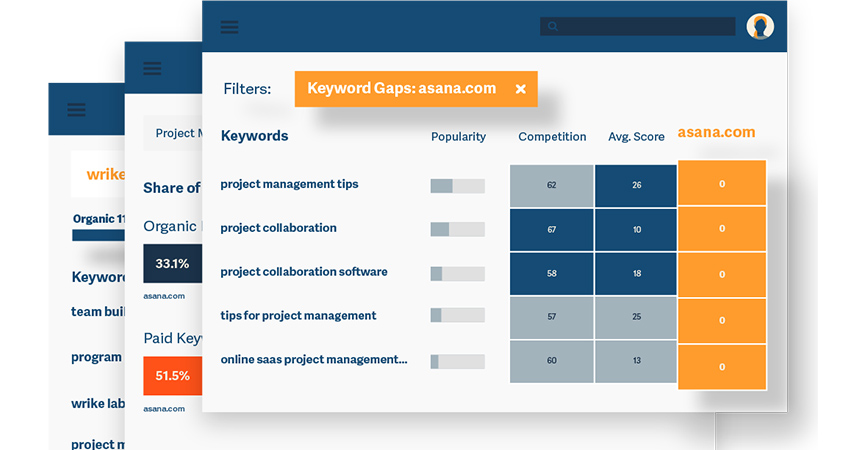The height and width of the screenshot is (450, 850).
Task: Click competition cell showing 62
Action: [552, 185]
